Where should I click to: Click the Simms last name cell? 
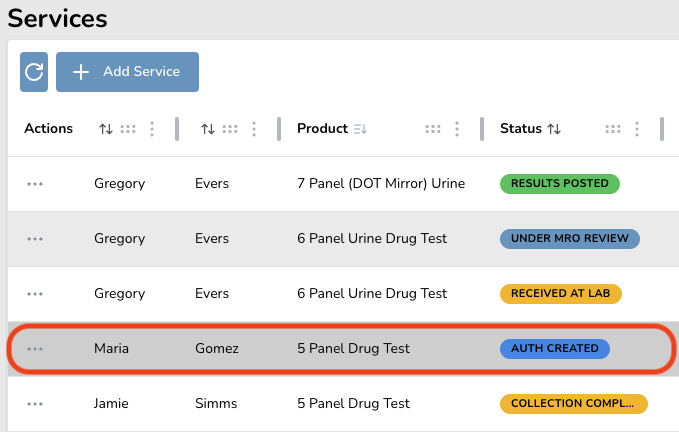coord(216,403)
